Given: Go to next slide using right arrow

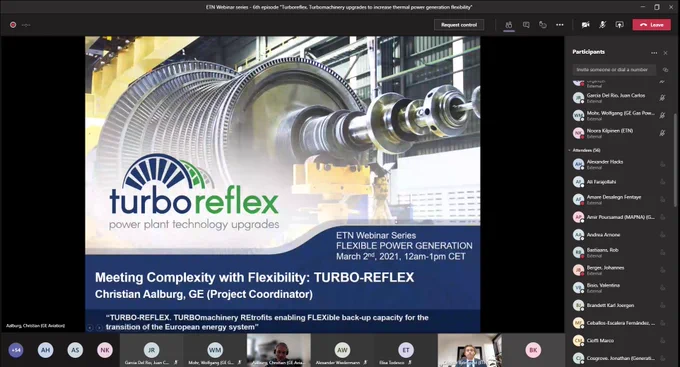Looking at the screenshot, I should tap(99, 328).
